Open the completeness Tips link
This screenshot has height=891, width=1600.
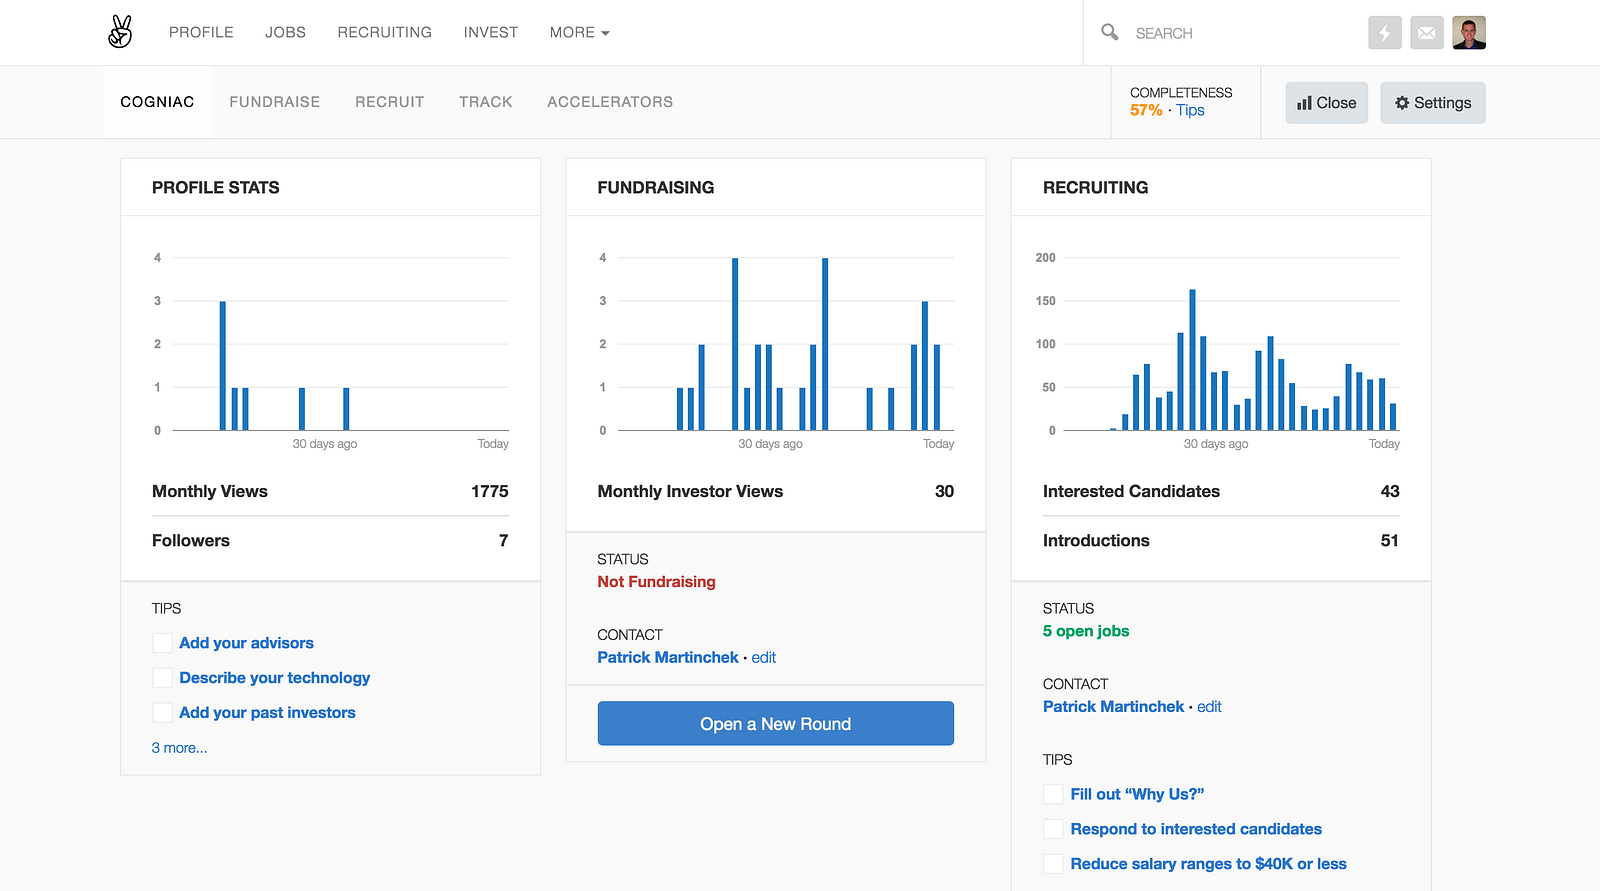tap(1190, 110)
